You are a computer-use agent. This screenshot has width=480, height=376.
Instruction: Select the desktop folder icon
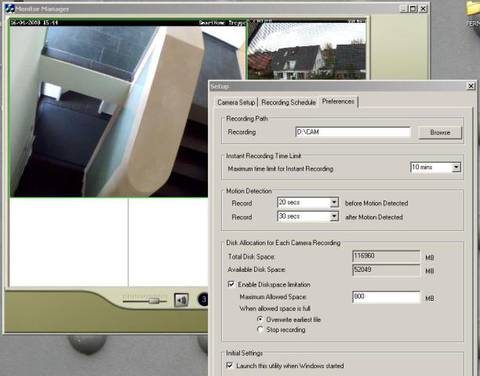(473, 8)
